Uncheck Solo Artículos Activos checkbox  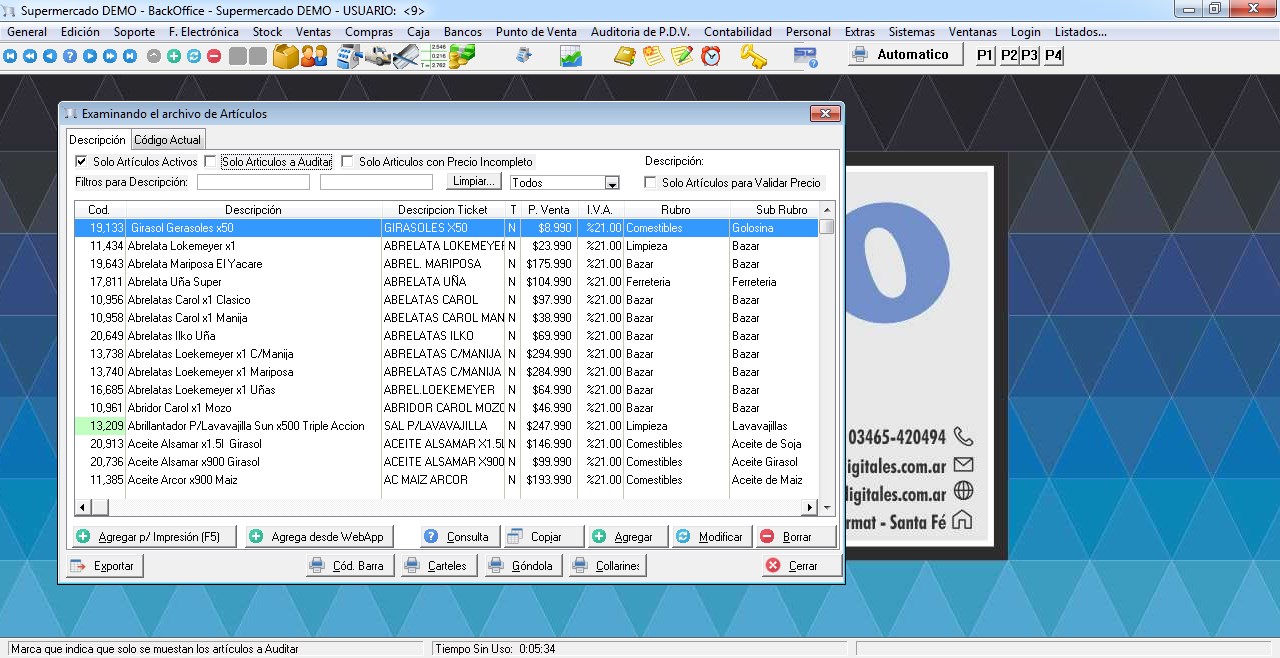[81, 161]
